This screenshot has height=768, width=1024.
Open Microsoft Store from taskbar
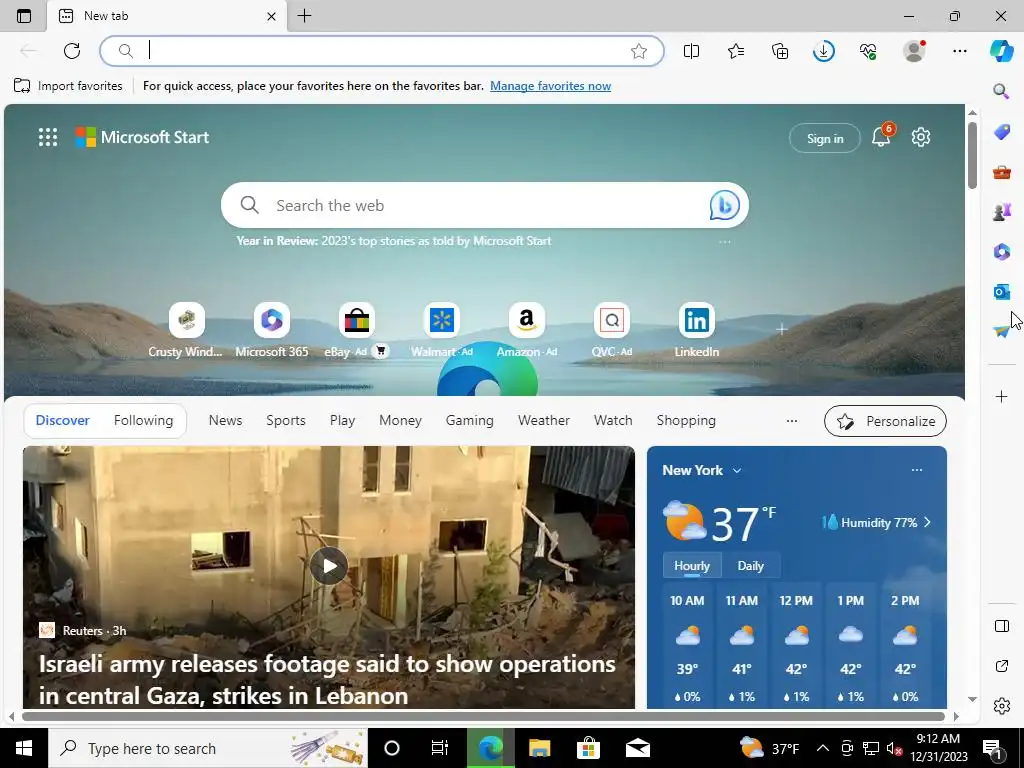tap(588, 748)
